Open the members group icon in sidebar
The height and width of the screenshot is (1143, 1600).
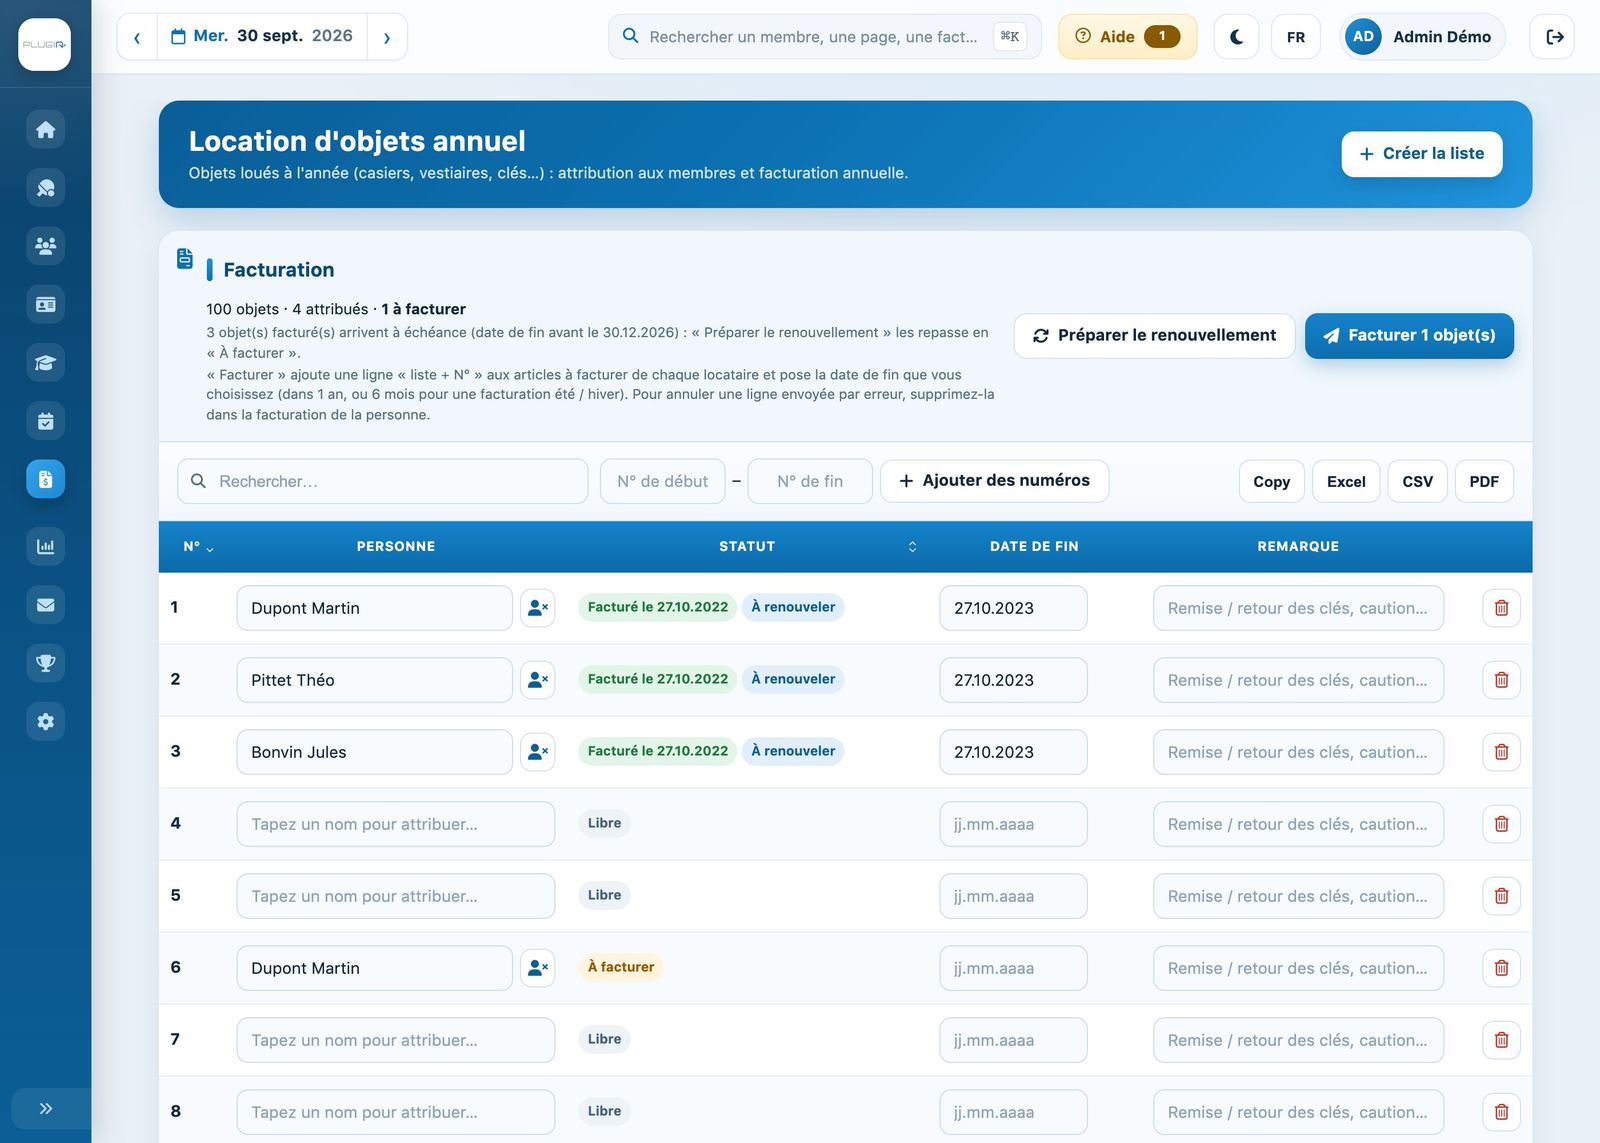click(x=45, y=246)
